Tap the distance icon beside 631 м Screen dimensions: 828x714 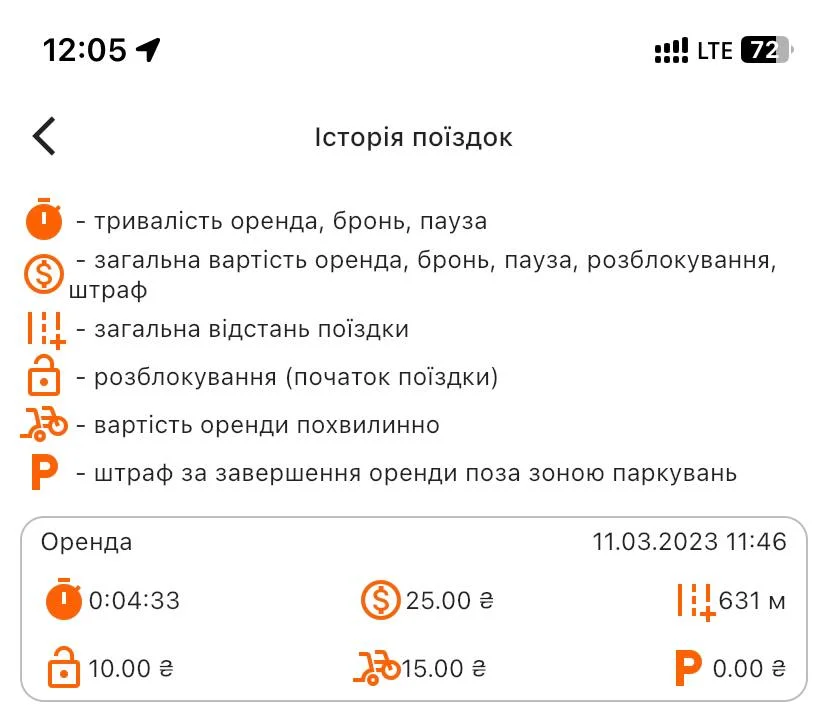(696, 601)
